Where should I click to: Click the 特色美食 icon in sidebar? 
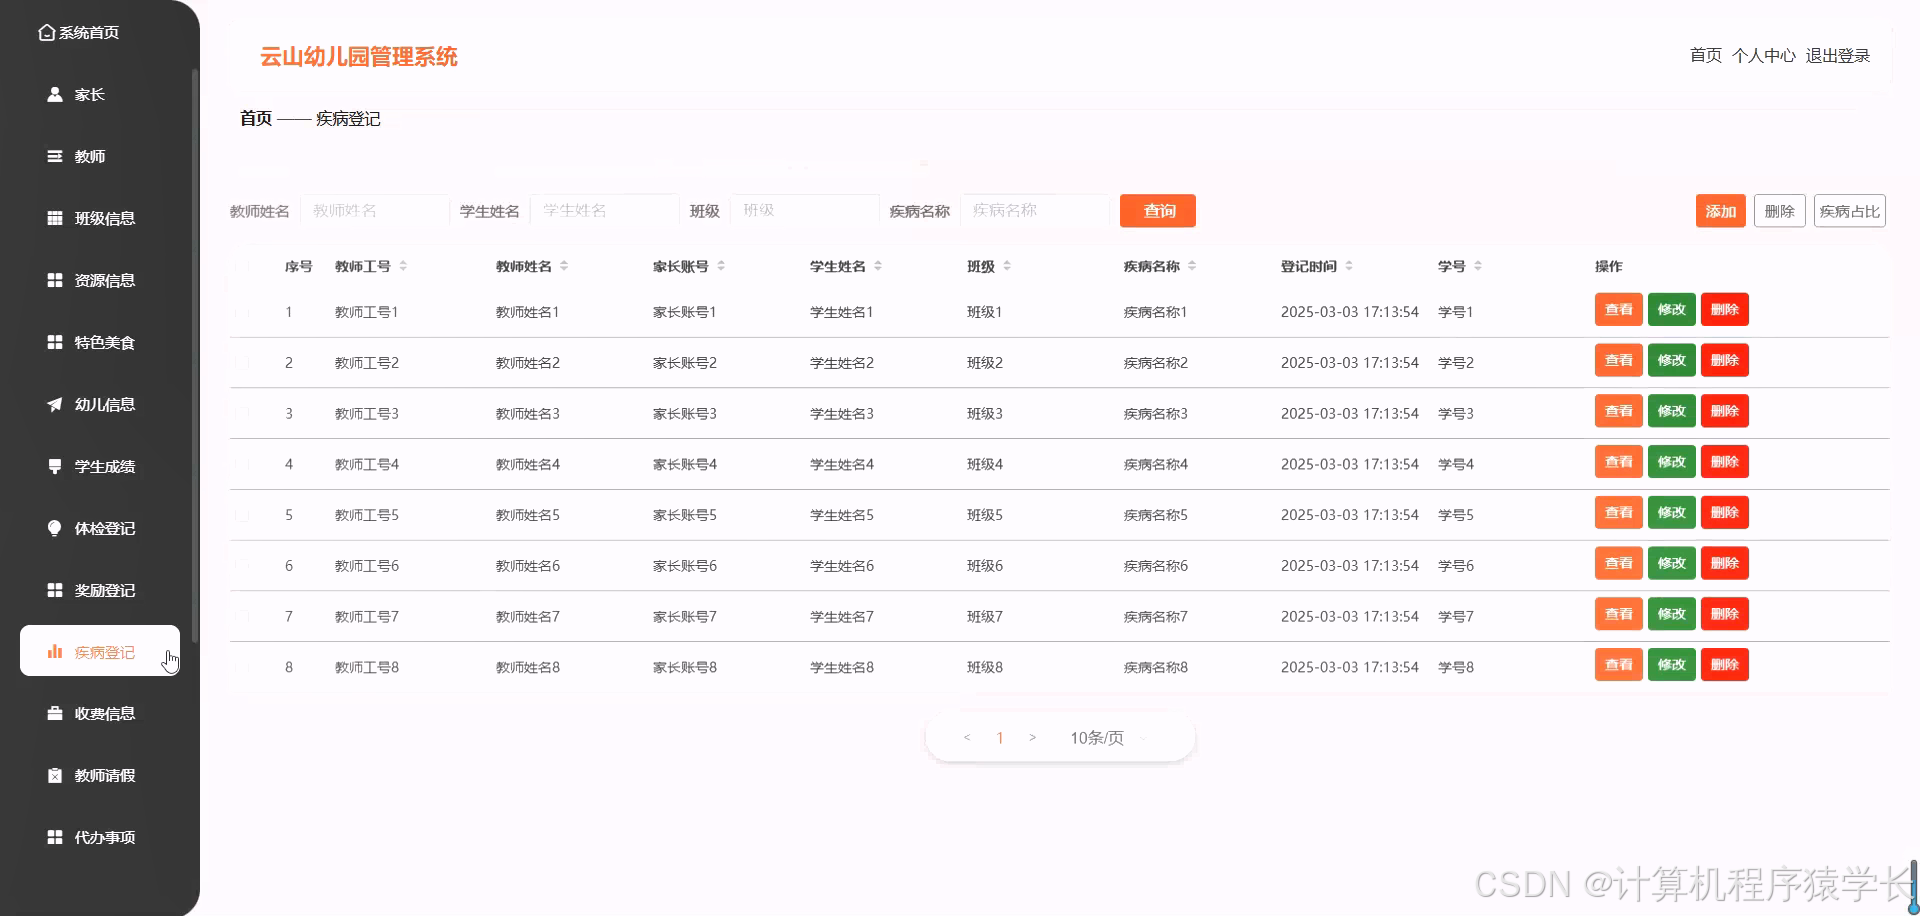click(55, 342)
